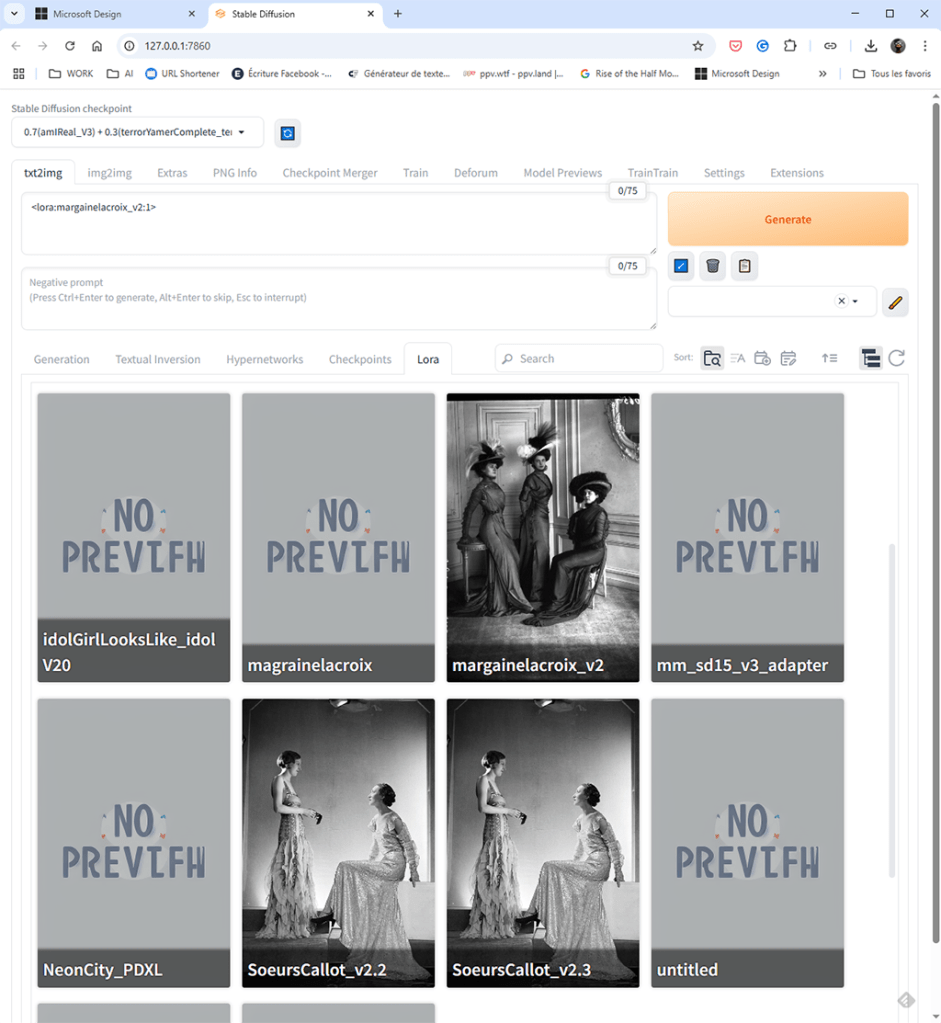Refresh the checkpoint list with blue icon
941x1023 pixels.
[x=287, y=133]
